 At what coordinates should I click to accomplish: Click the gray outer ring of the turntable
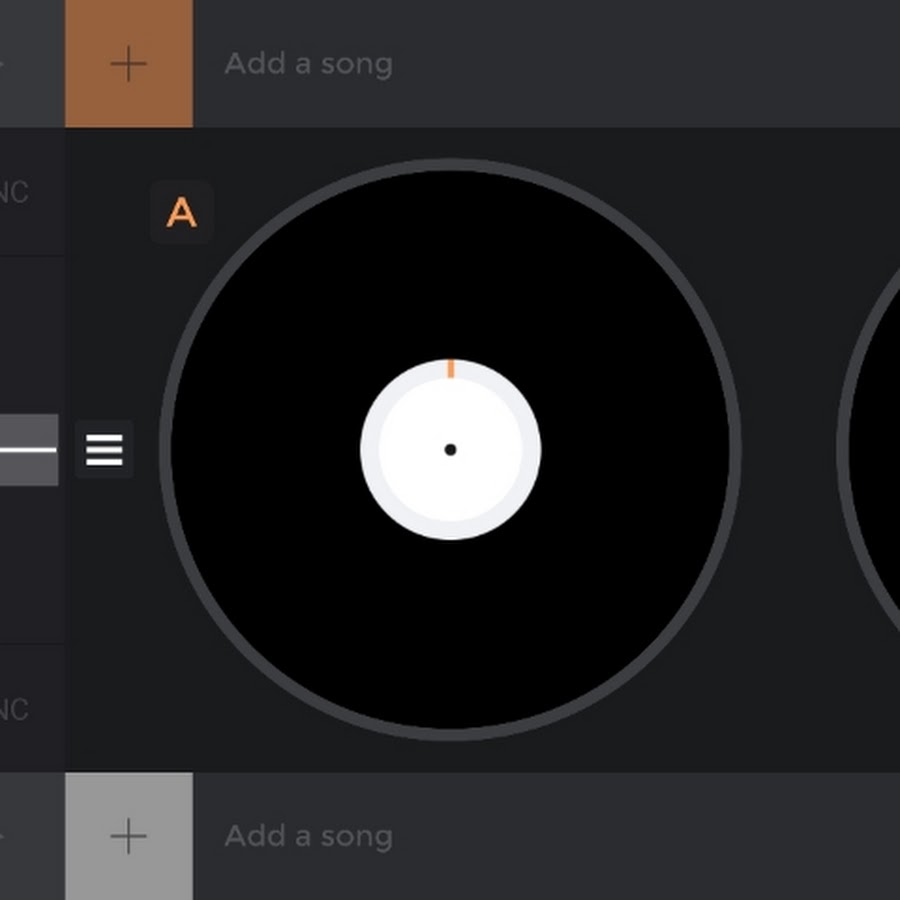(451, 164)
